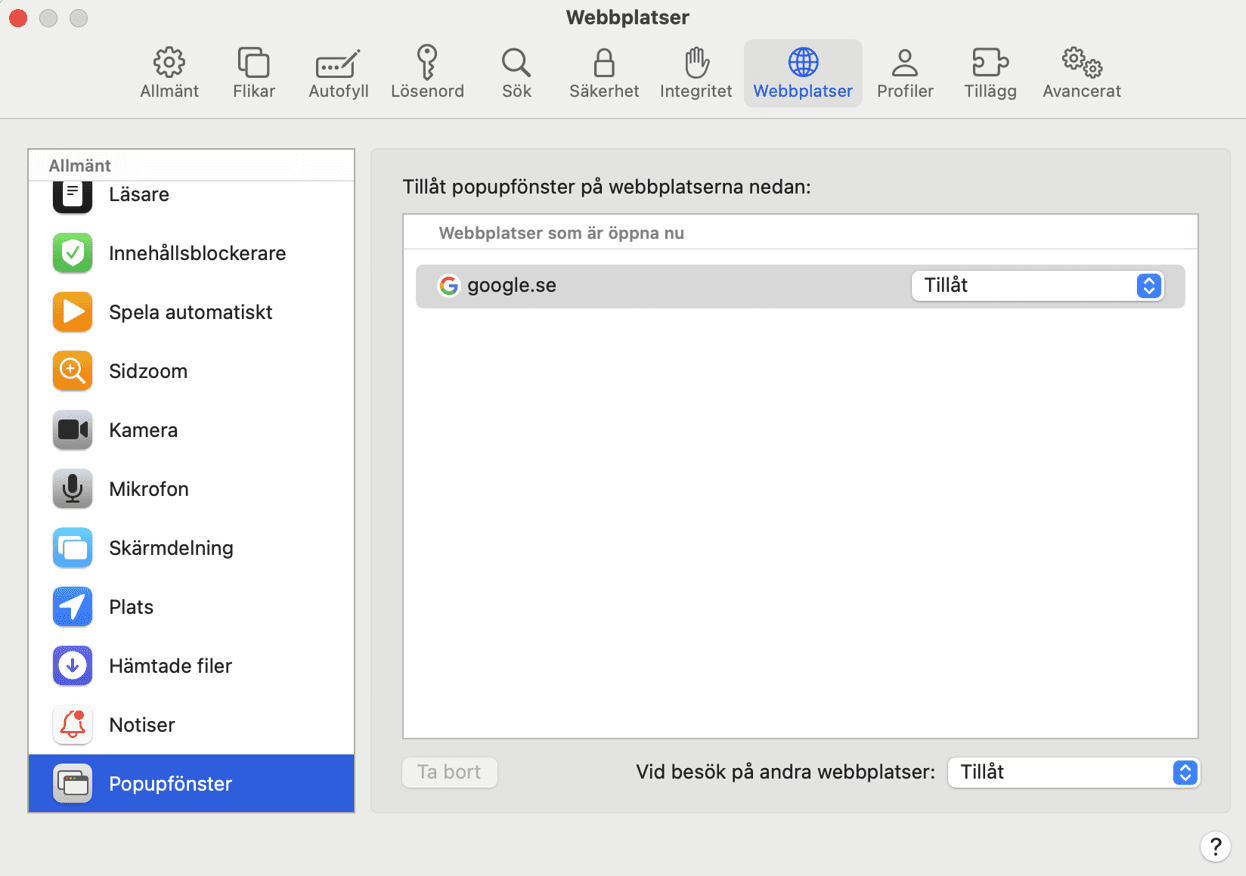Switch to the Autofyll tab label
Image resolution: width=1246 pixels, height=876 pixels.
338,91
